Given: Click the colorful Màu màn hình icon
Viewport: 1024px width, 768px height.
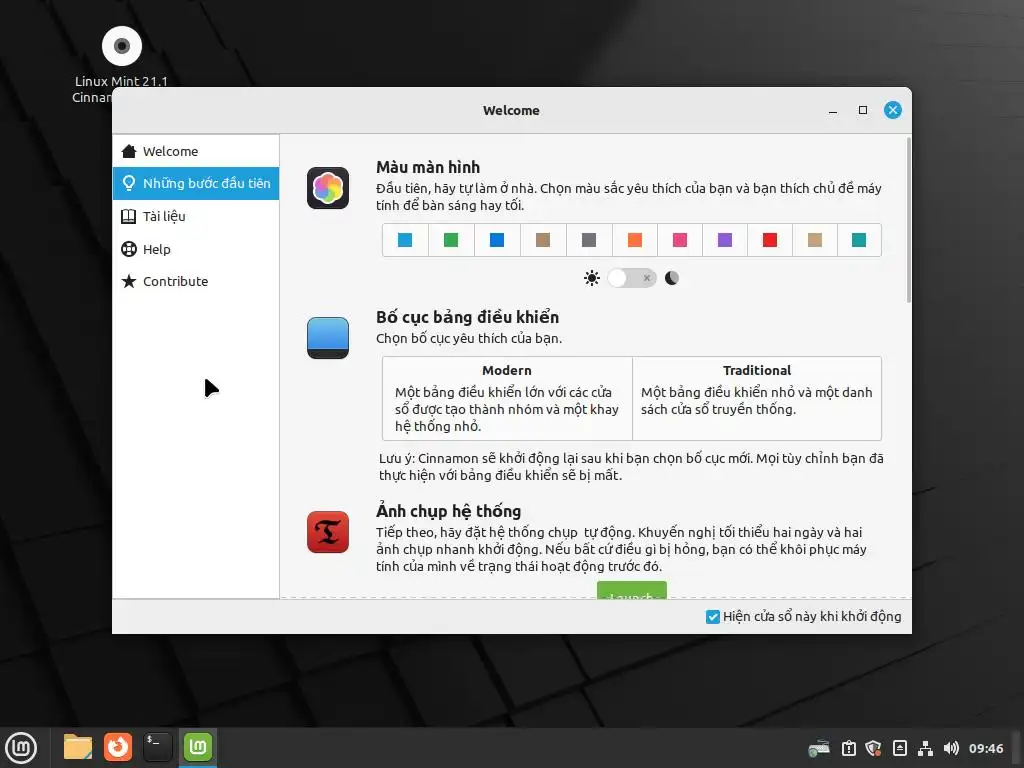Looking at the screenshot, I should point(328,188).
